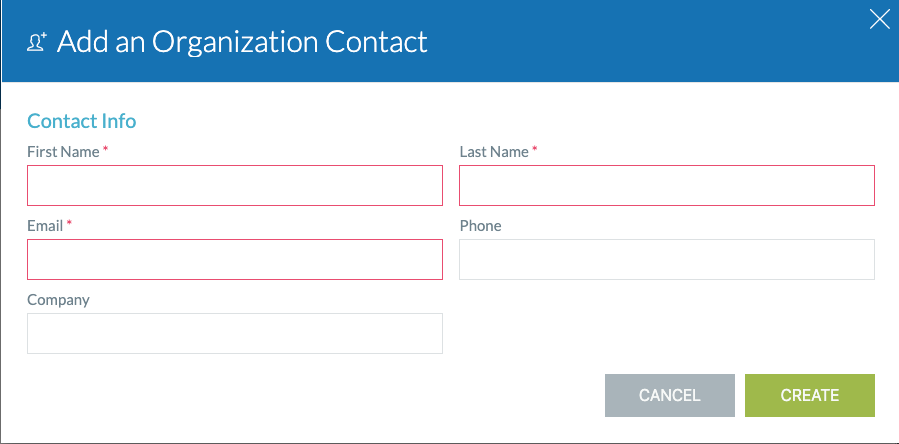The height and width of the screenshot is (444, 899).
Task: Click the Contact Info section heading
Action: [81, 121]
